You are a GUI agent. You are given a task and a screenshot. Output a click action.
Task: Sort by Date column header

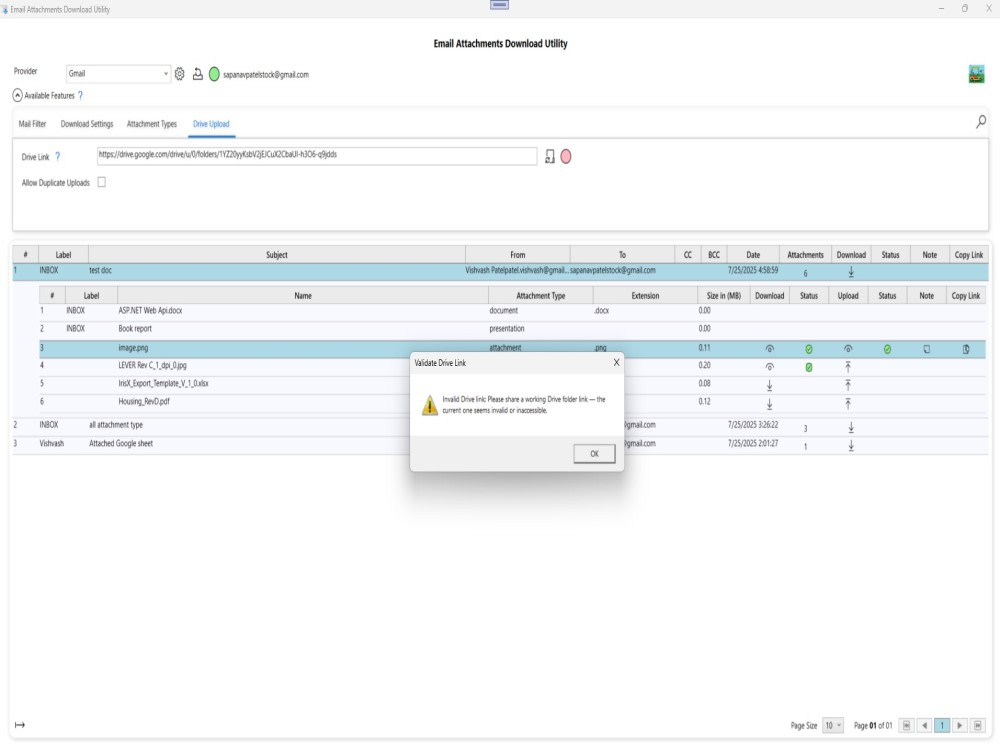pos(753,254)
